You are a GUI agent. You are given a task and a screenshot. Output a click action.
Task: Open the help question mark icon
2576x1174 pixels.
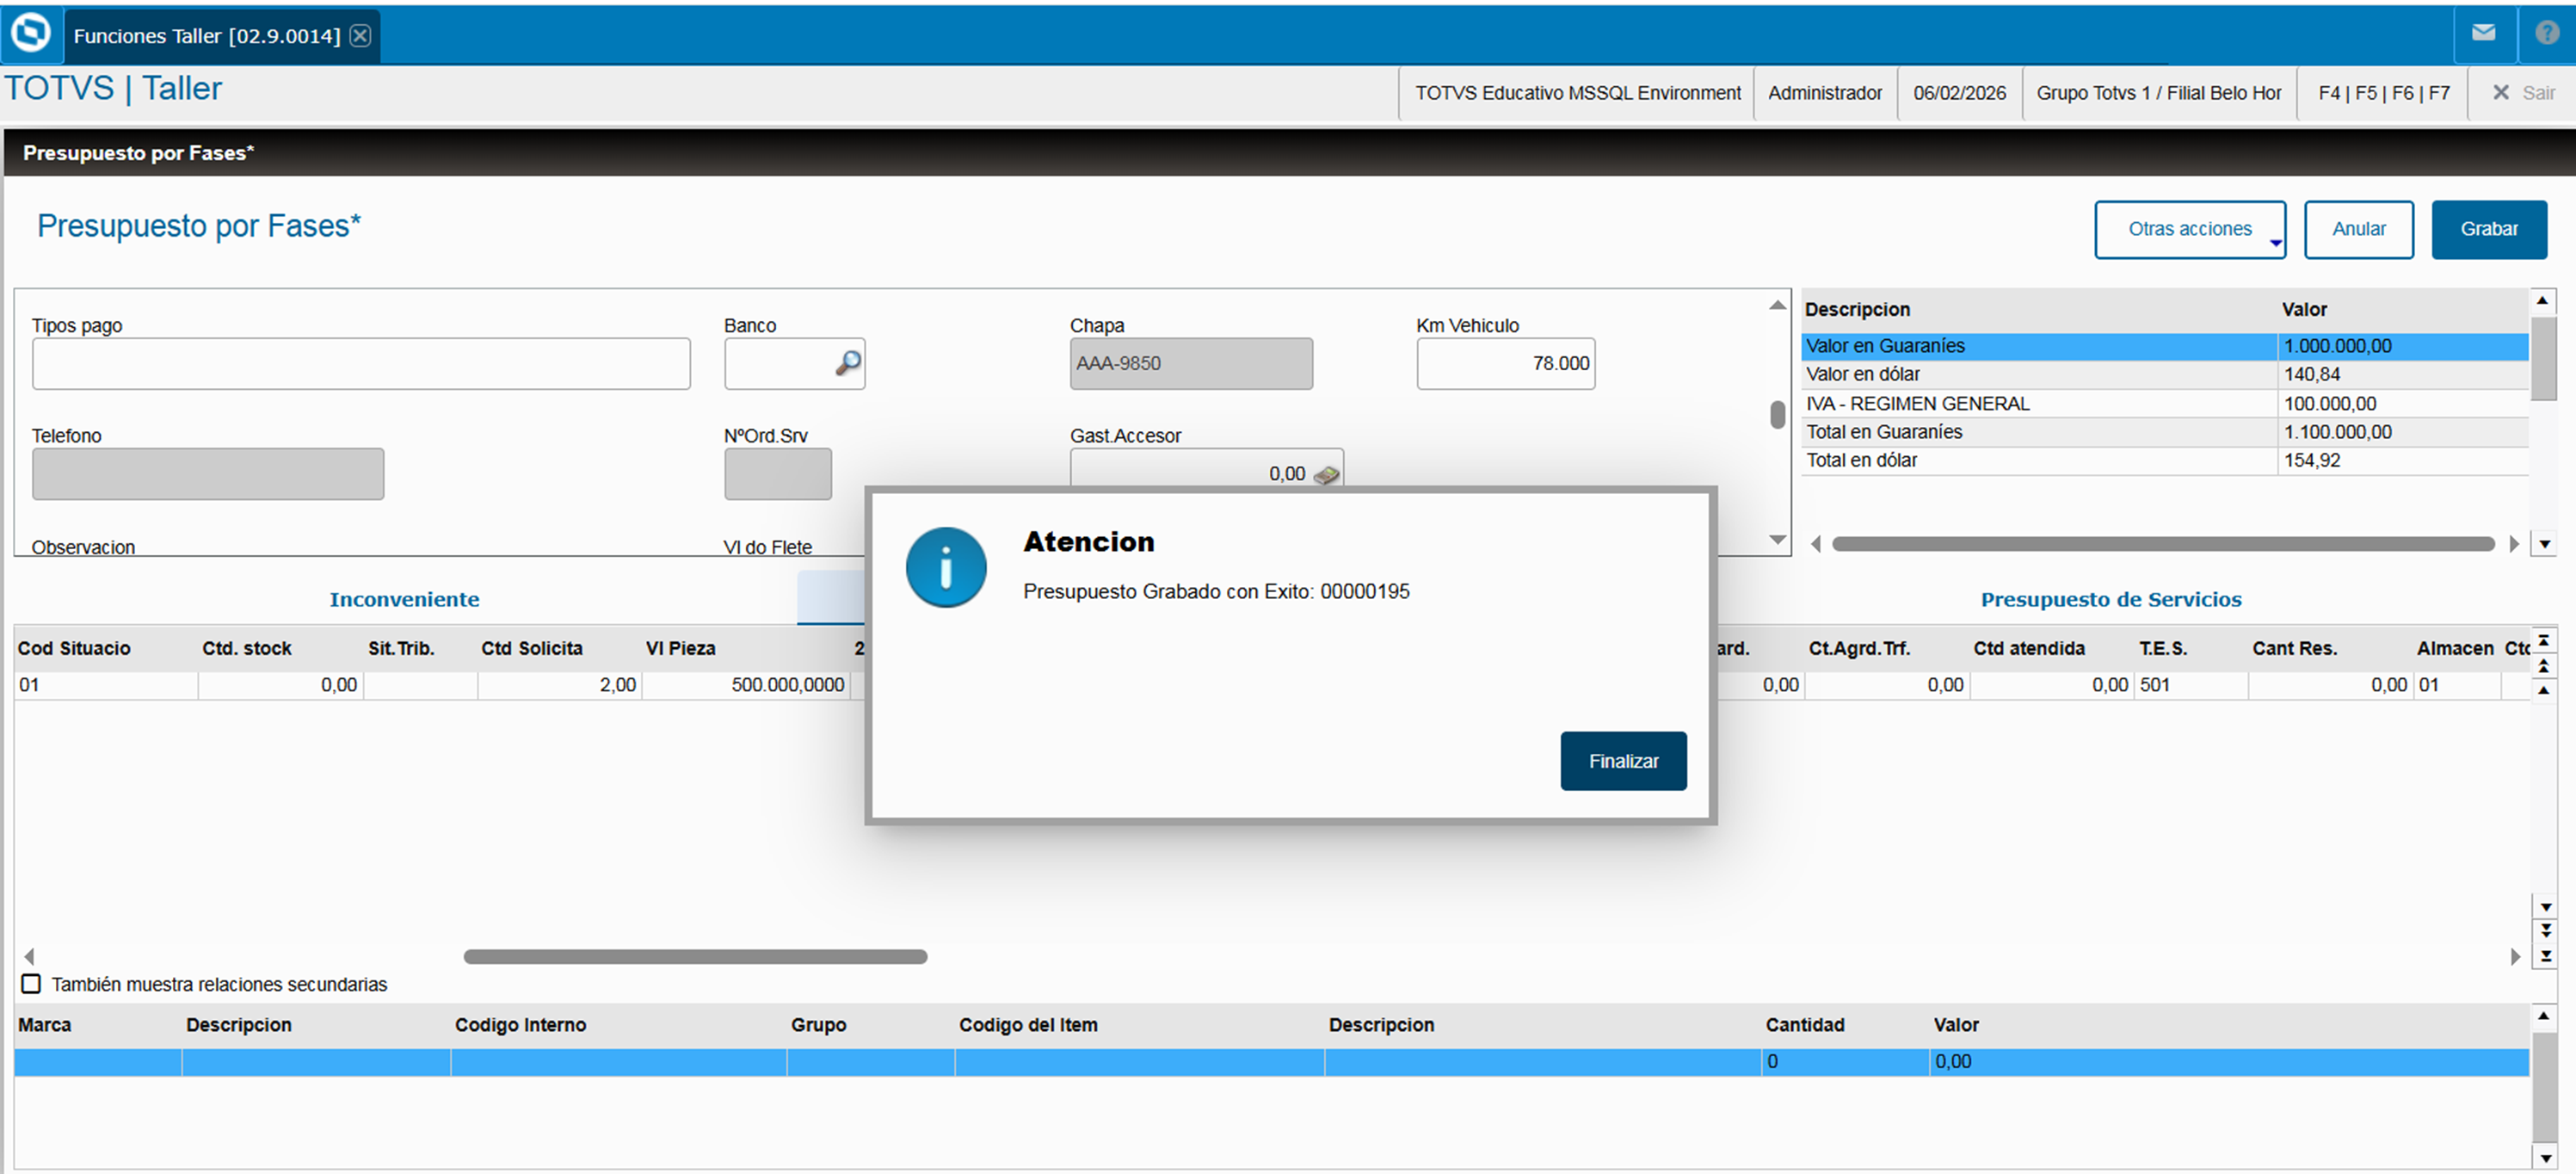[x=2546, y=33]
